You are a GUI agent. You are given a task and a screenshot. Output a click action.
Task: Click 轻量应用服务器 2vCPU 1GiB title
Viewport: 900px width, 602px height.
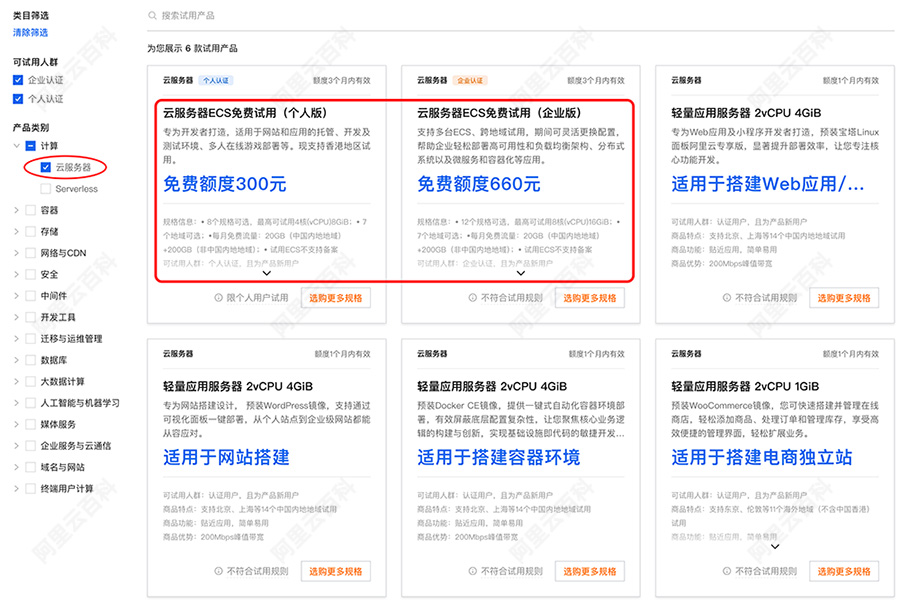coord(745,386)
